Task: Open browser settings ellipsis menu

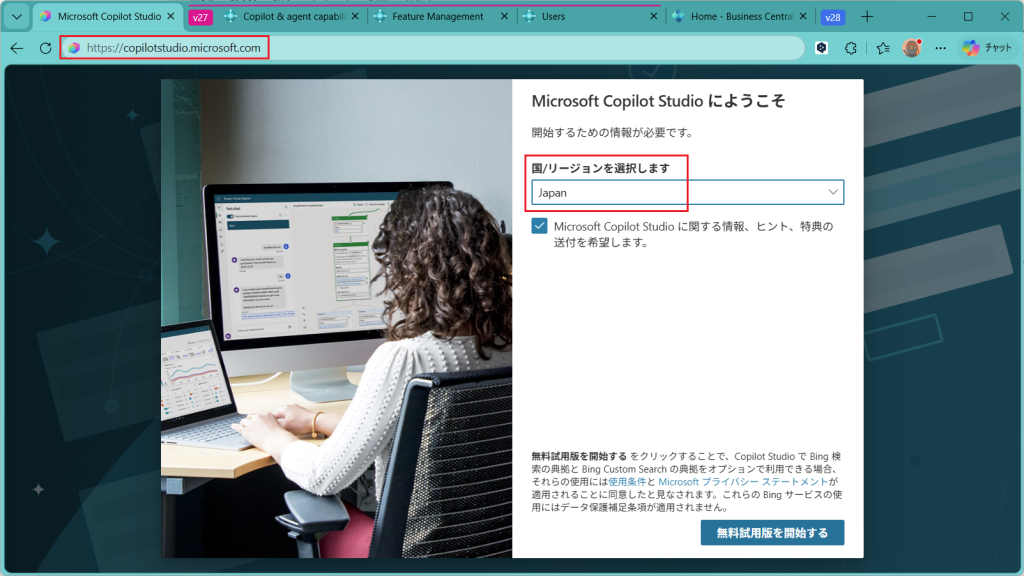Action: tap(940, 48)
